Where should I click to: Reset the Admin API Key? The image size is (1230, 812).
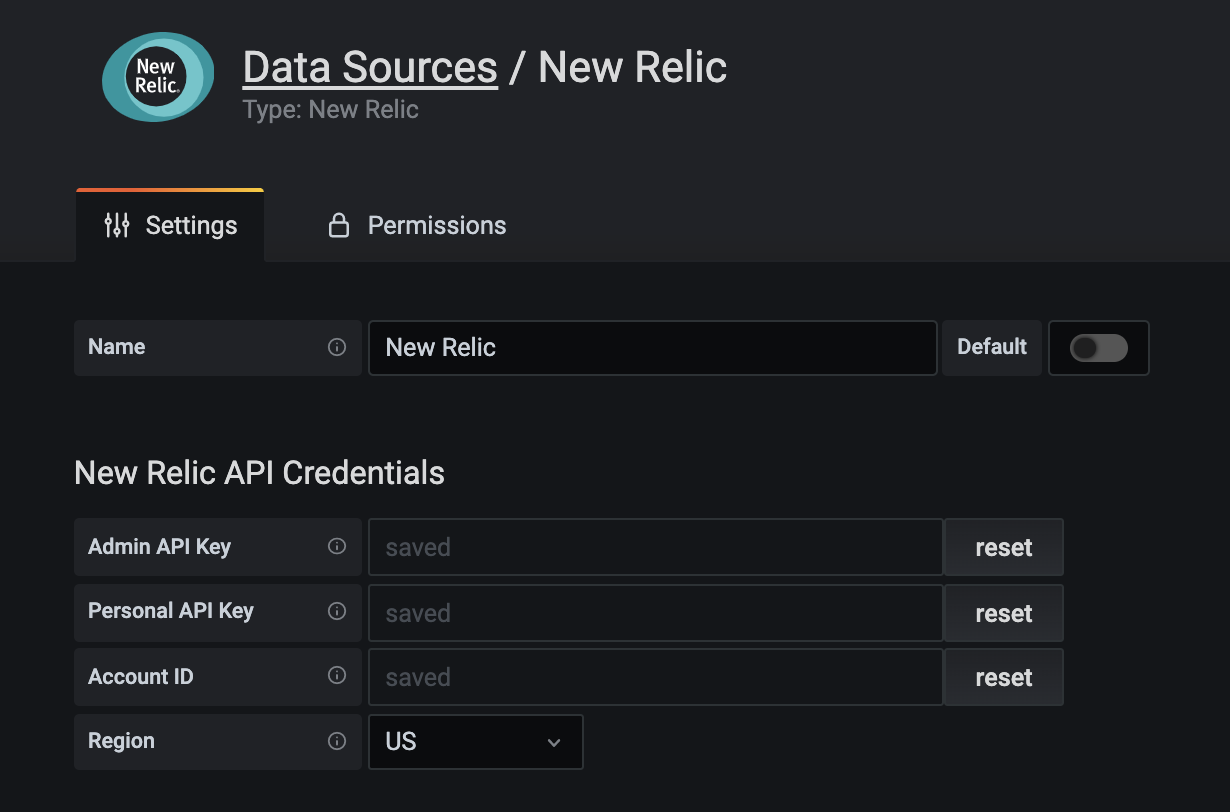pyautogui.click(x=1003, y=547)
